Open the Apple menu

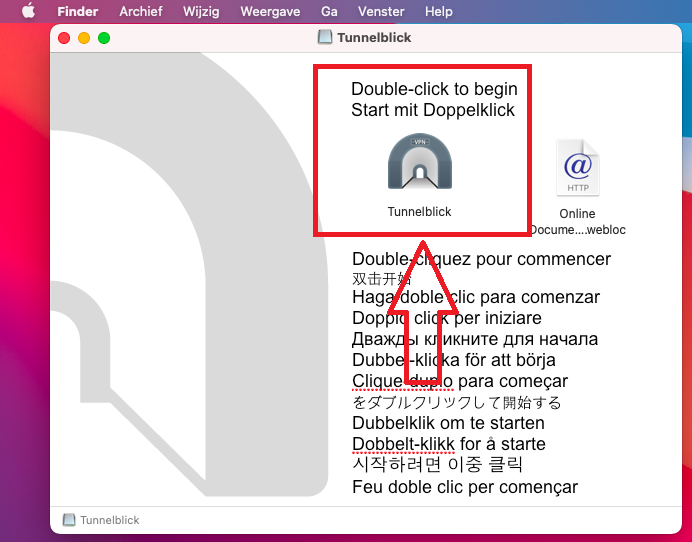(x=29, y=11)
